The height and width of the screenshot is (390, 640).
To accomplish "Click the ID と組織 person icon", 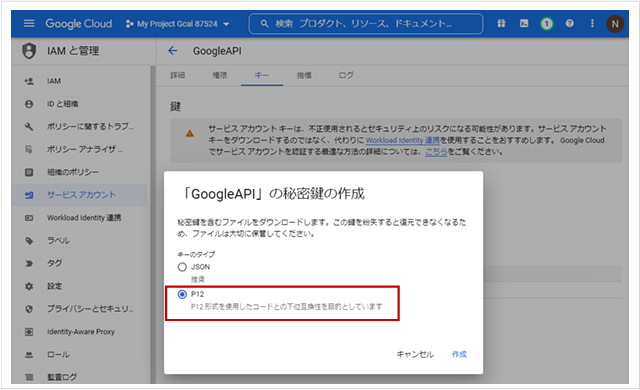I will (x=29, y=104).
